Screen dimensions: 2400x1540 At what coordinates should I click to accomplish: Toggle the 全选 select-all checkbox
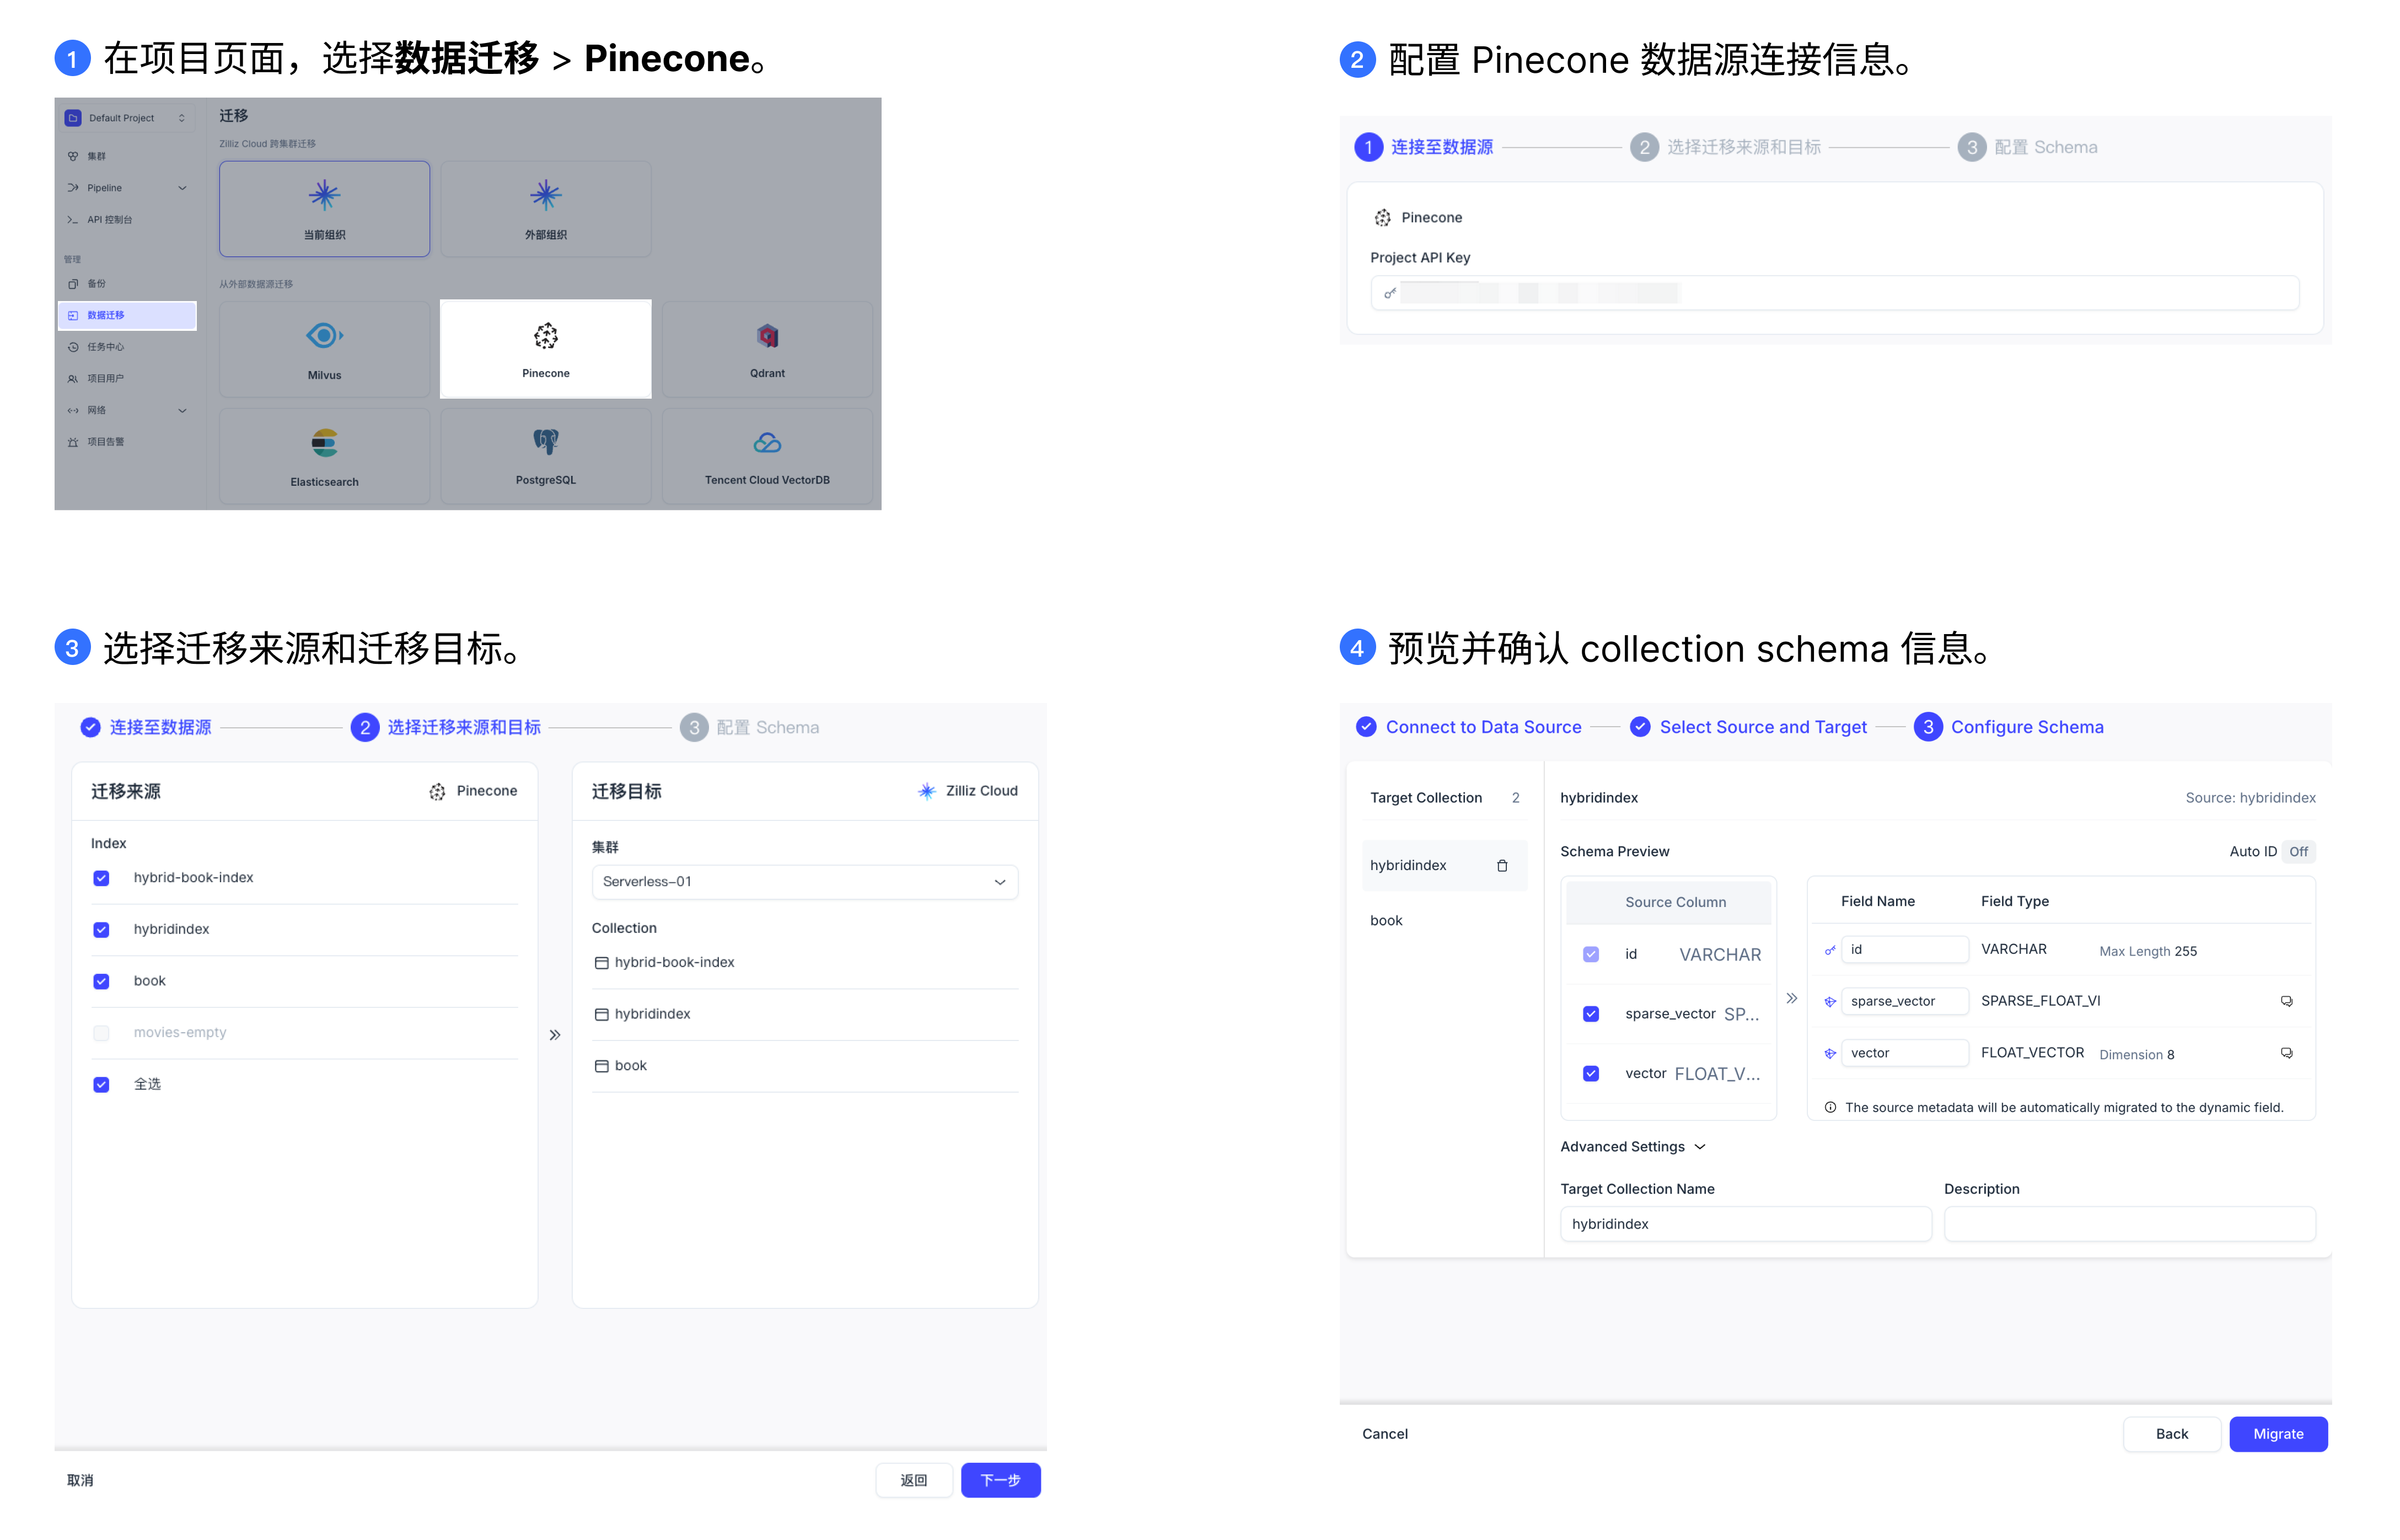pos(101,1085)
